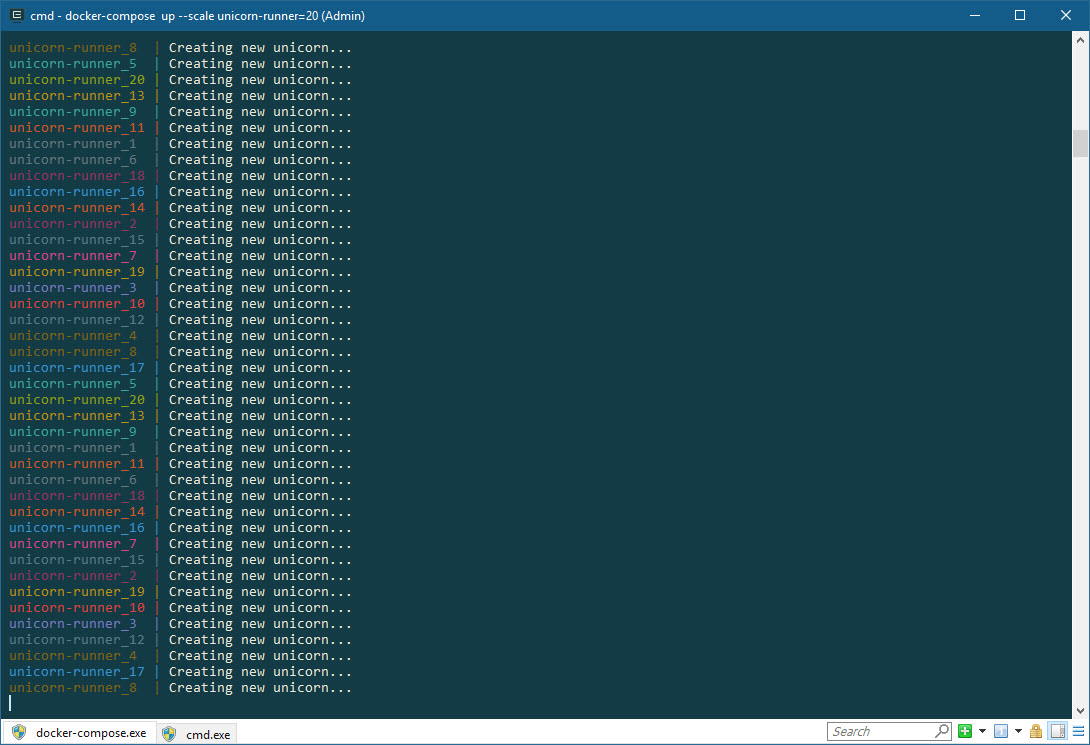This screenshot has width=1090, height=745.
Task: Open the hamburger menu in the status bar
Action: pos(1080,731)
